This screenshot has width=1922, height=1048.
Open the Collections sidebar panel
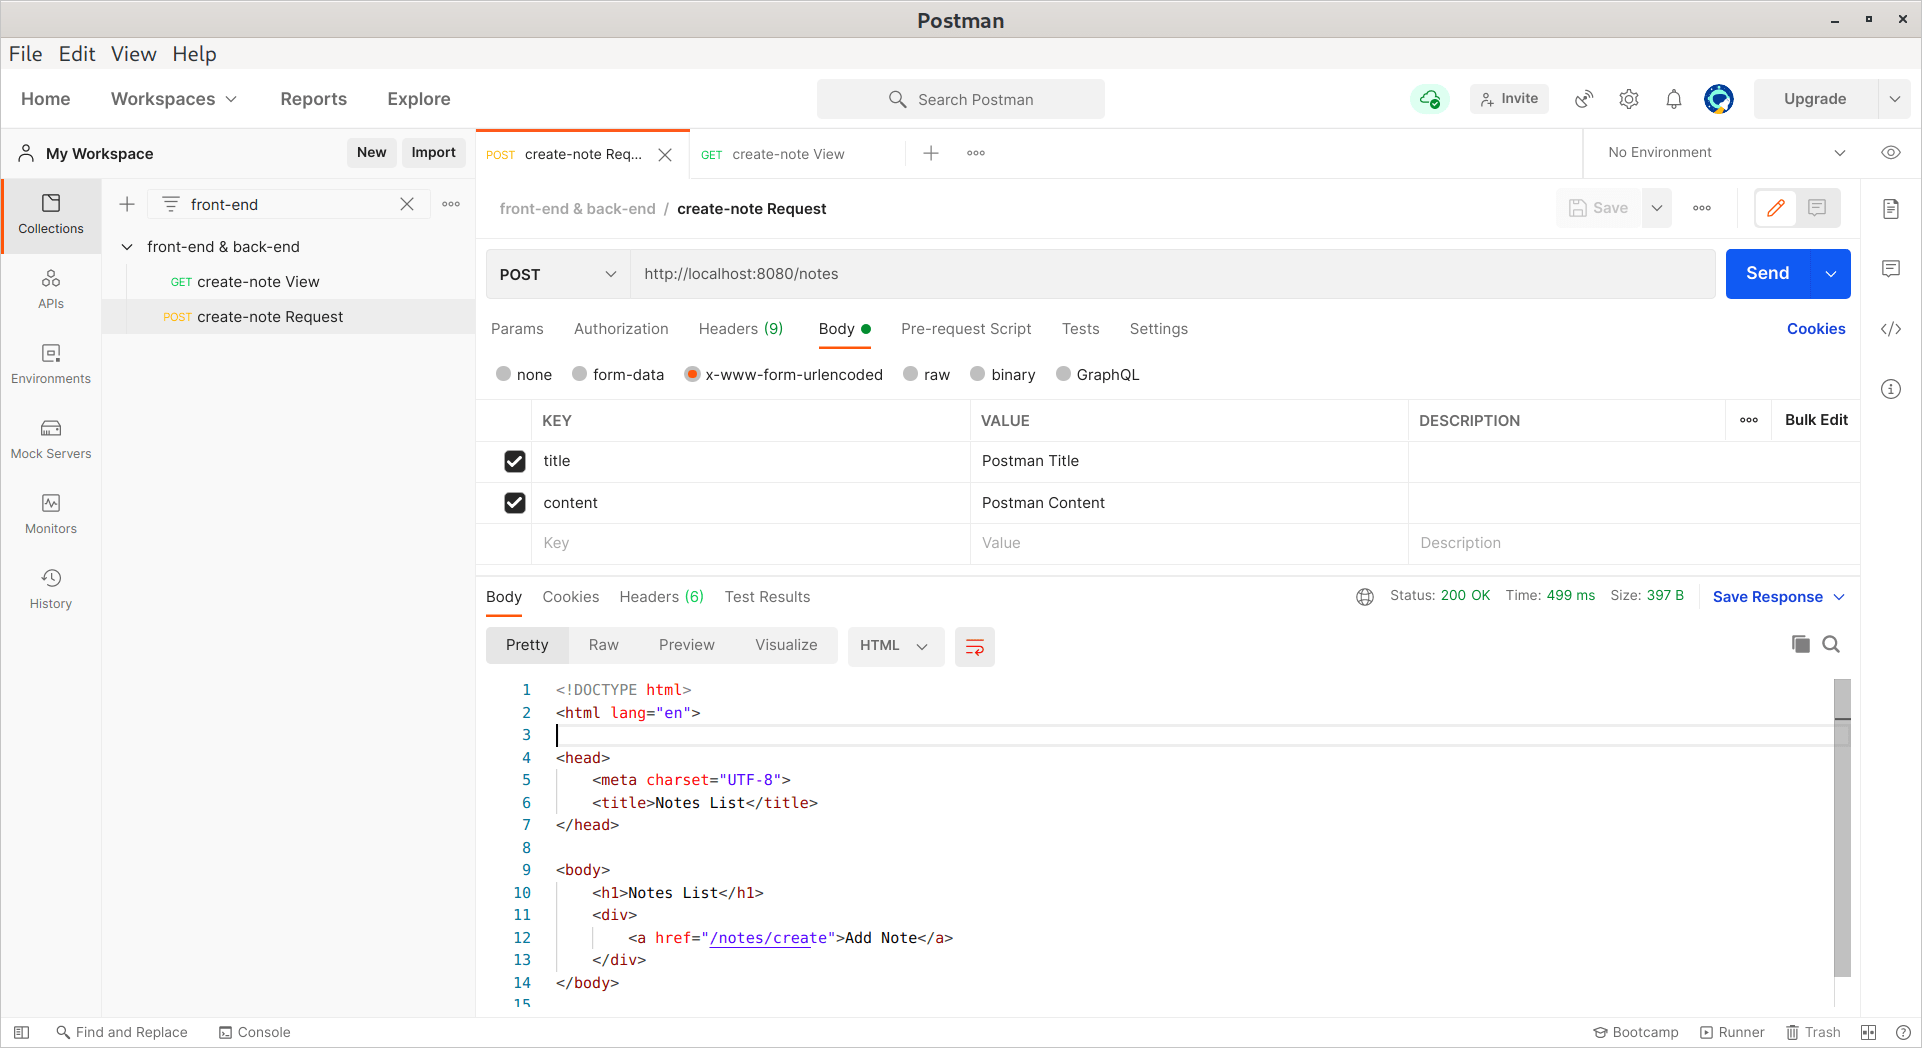click(x=51, y=215)
